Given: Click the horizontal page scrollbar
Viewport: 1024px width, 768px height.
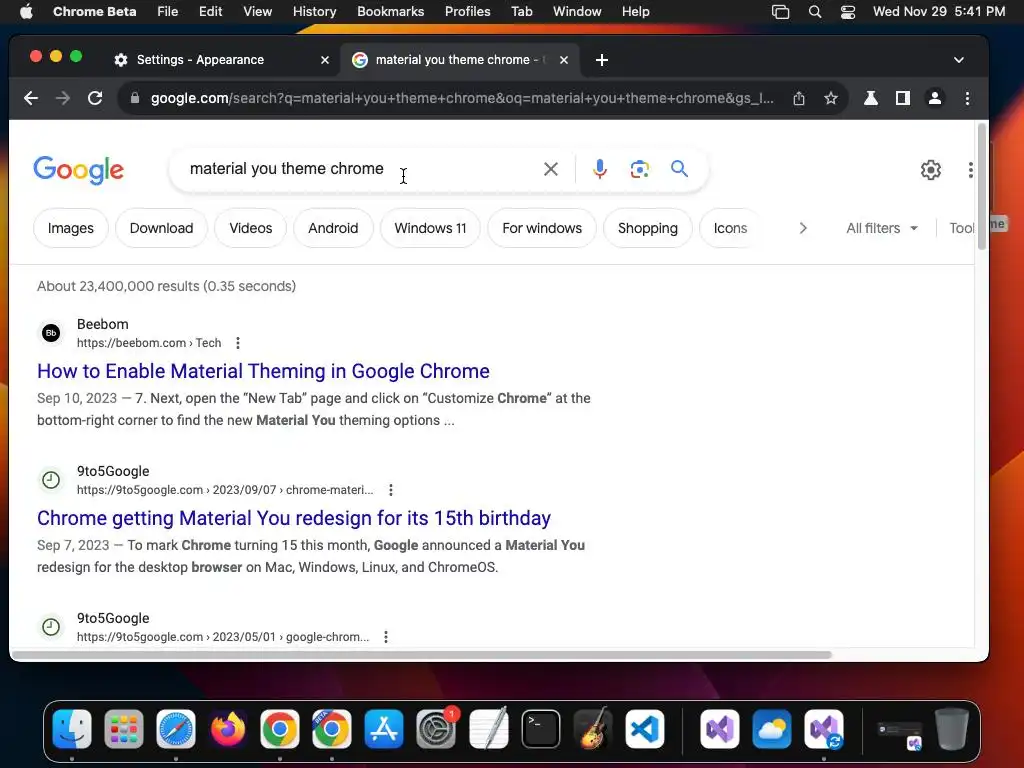Looking at the screenshot, I should [x=422, y=654].
